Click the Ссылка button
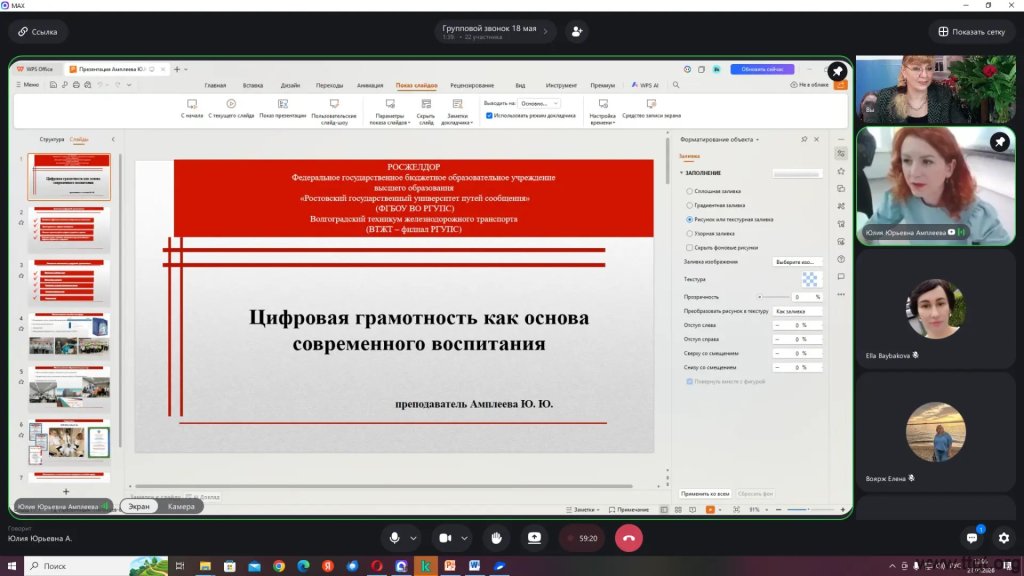This screenshot has width=1024, height=576. pos(38,31)
